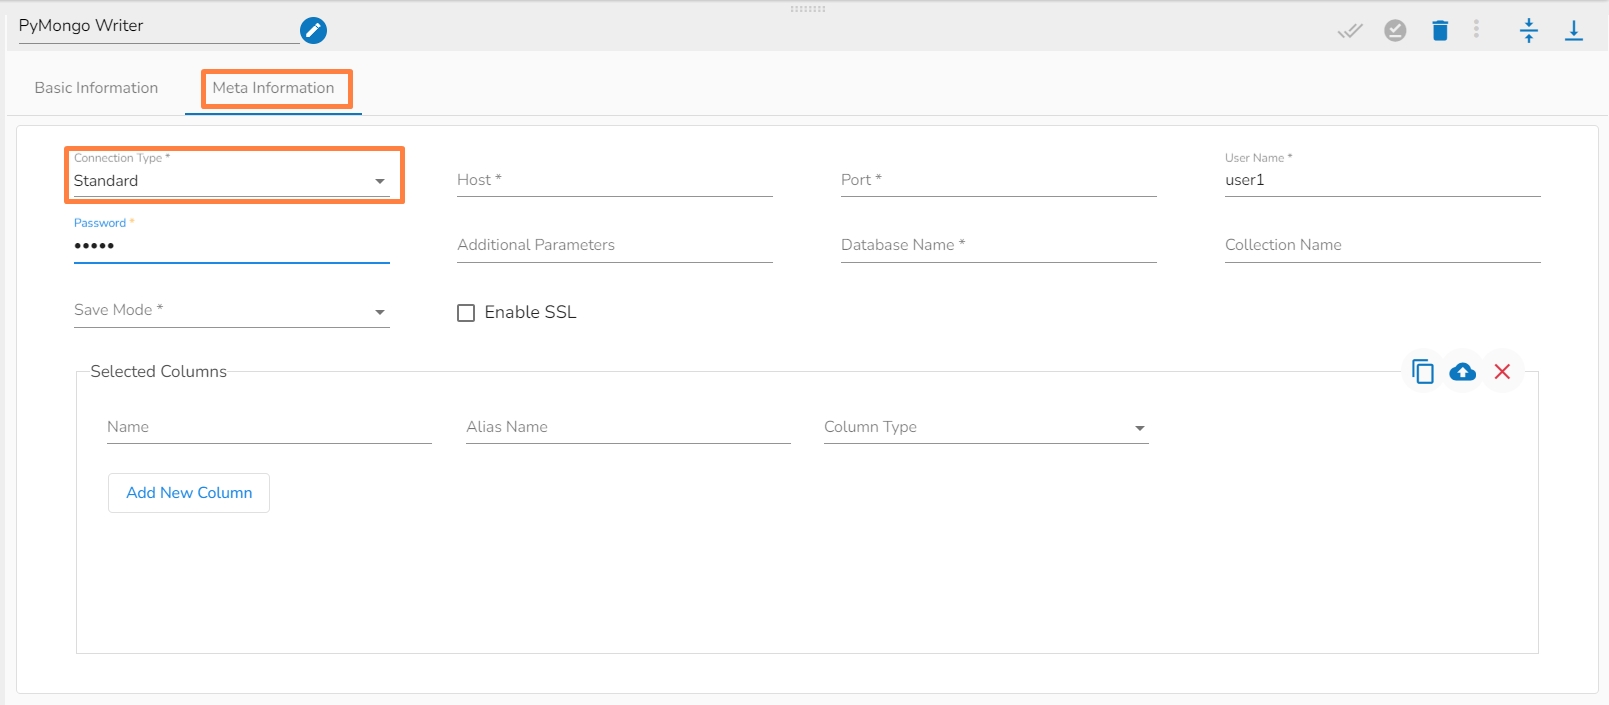Screen dimensions: 1609x705
Task: Click the Host input field
Action: (614, 181)
